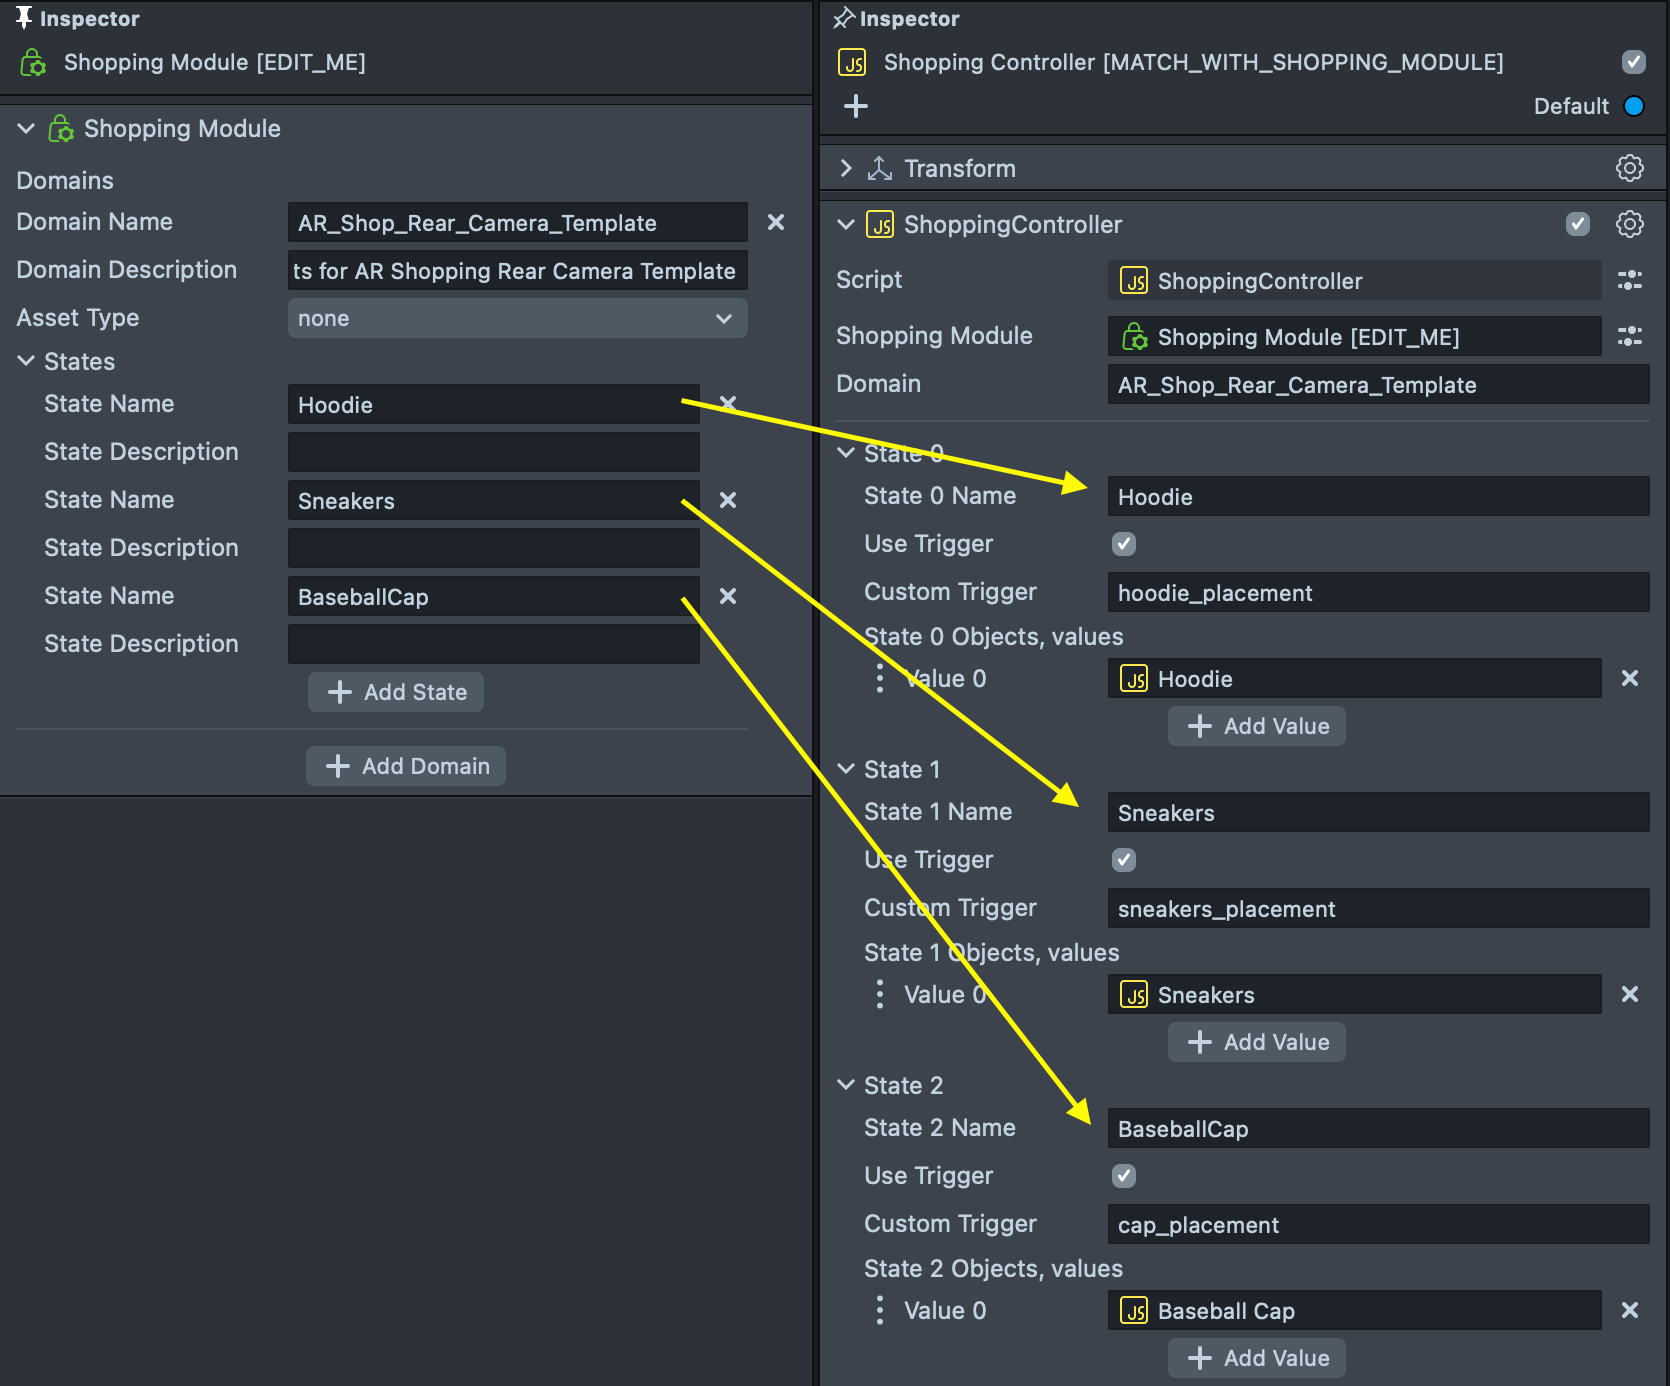The image size is (1670, 1386).
Task: Disable Use Trigger for State 0
Action: (1124, 544)
